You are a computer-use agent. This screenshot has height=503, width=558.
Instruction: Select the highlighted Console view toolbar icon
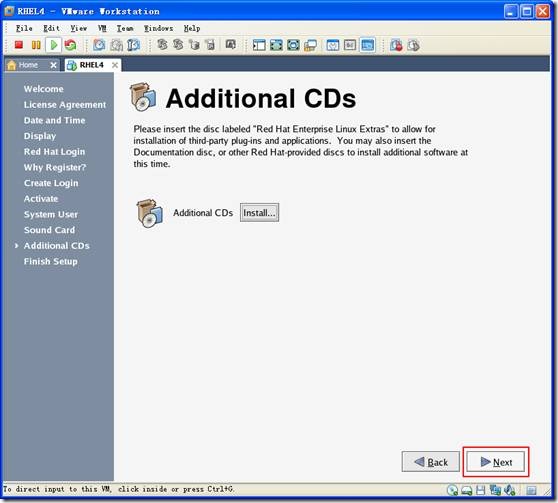pyautogui.click(x=367, y=45)
